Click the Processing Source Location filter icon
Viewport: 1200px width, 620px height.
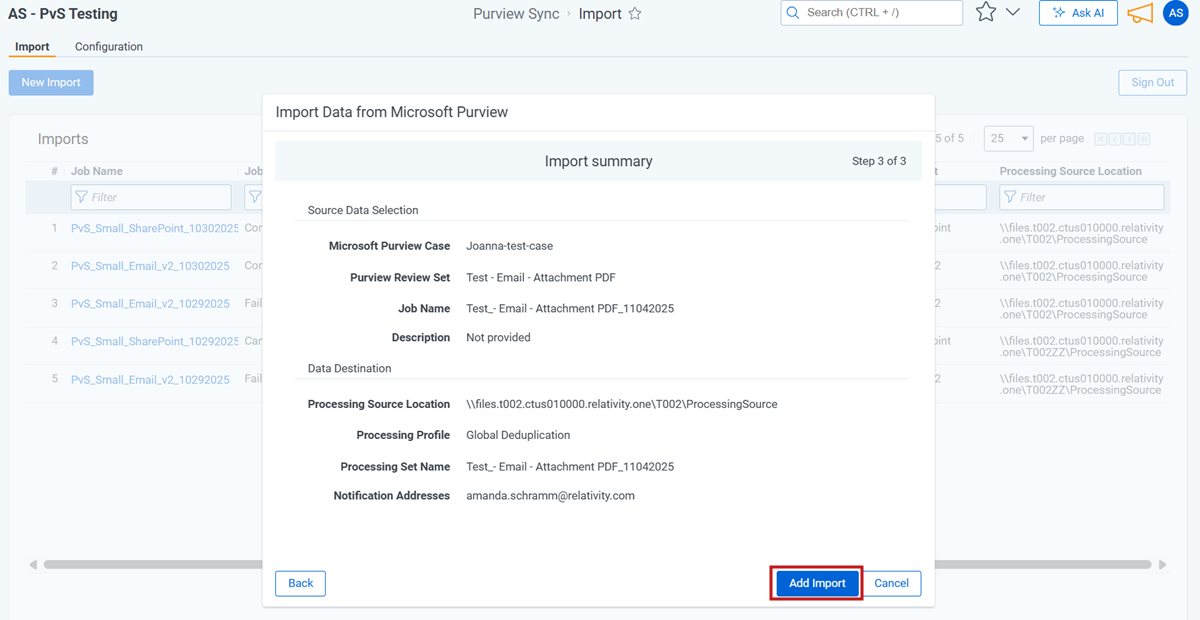pyautogui.click(x=1009, y=197)
